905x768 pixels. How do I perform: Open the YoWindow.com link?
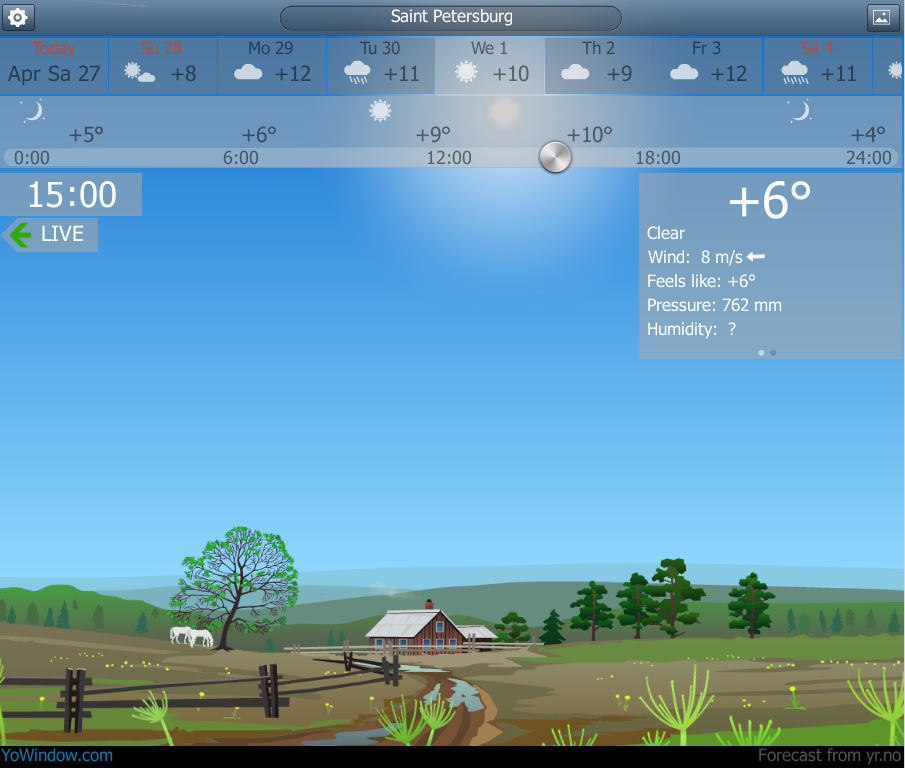coord(57,756)
